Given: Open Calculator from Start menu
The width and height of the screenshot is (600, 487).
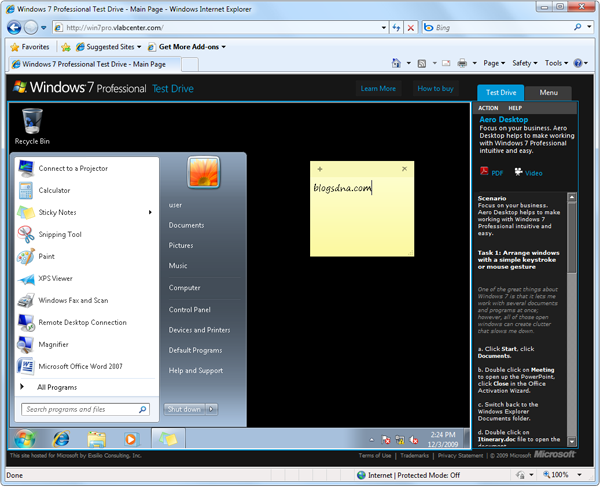Looking at the screenshot, I should (x=86, y=191).
